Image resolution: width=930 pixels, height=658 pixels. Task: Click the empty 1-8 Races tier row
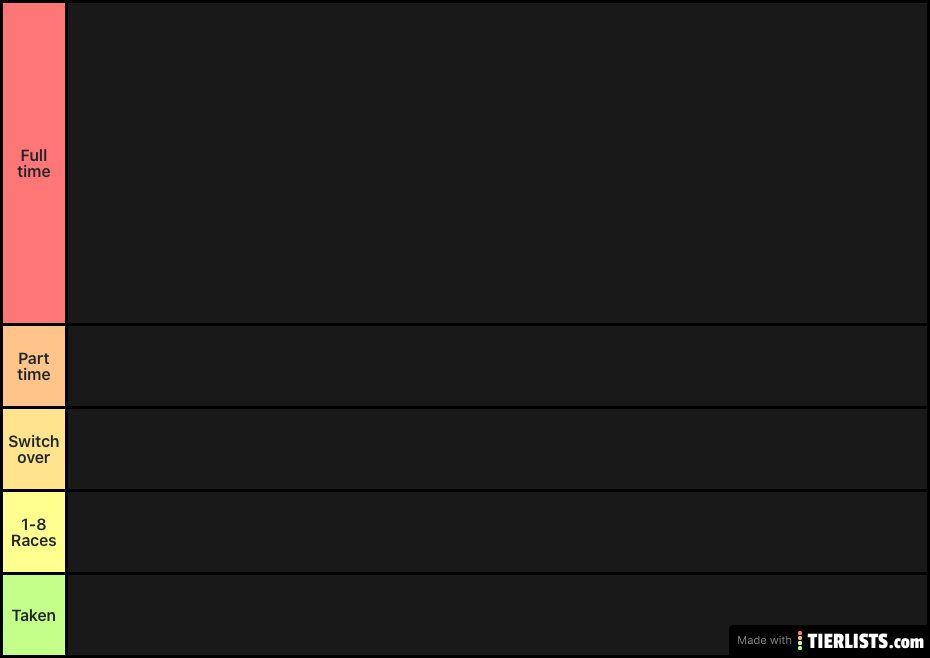497,532
